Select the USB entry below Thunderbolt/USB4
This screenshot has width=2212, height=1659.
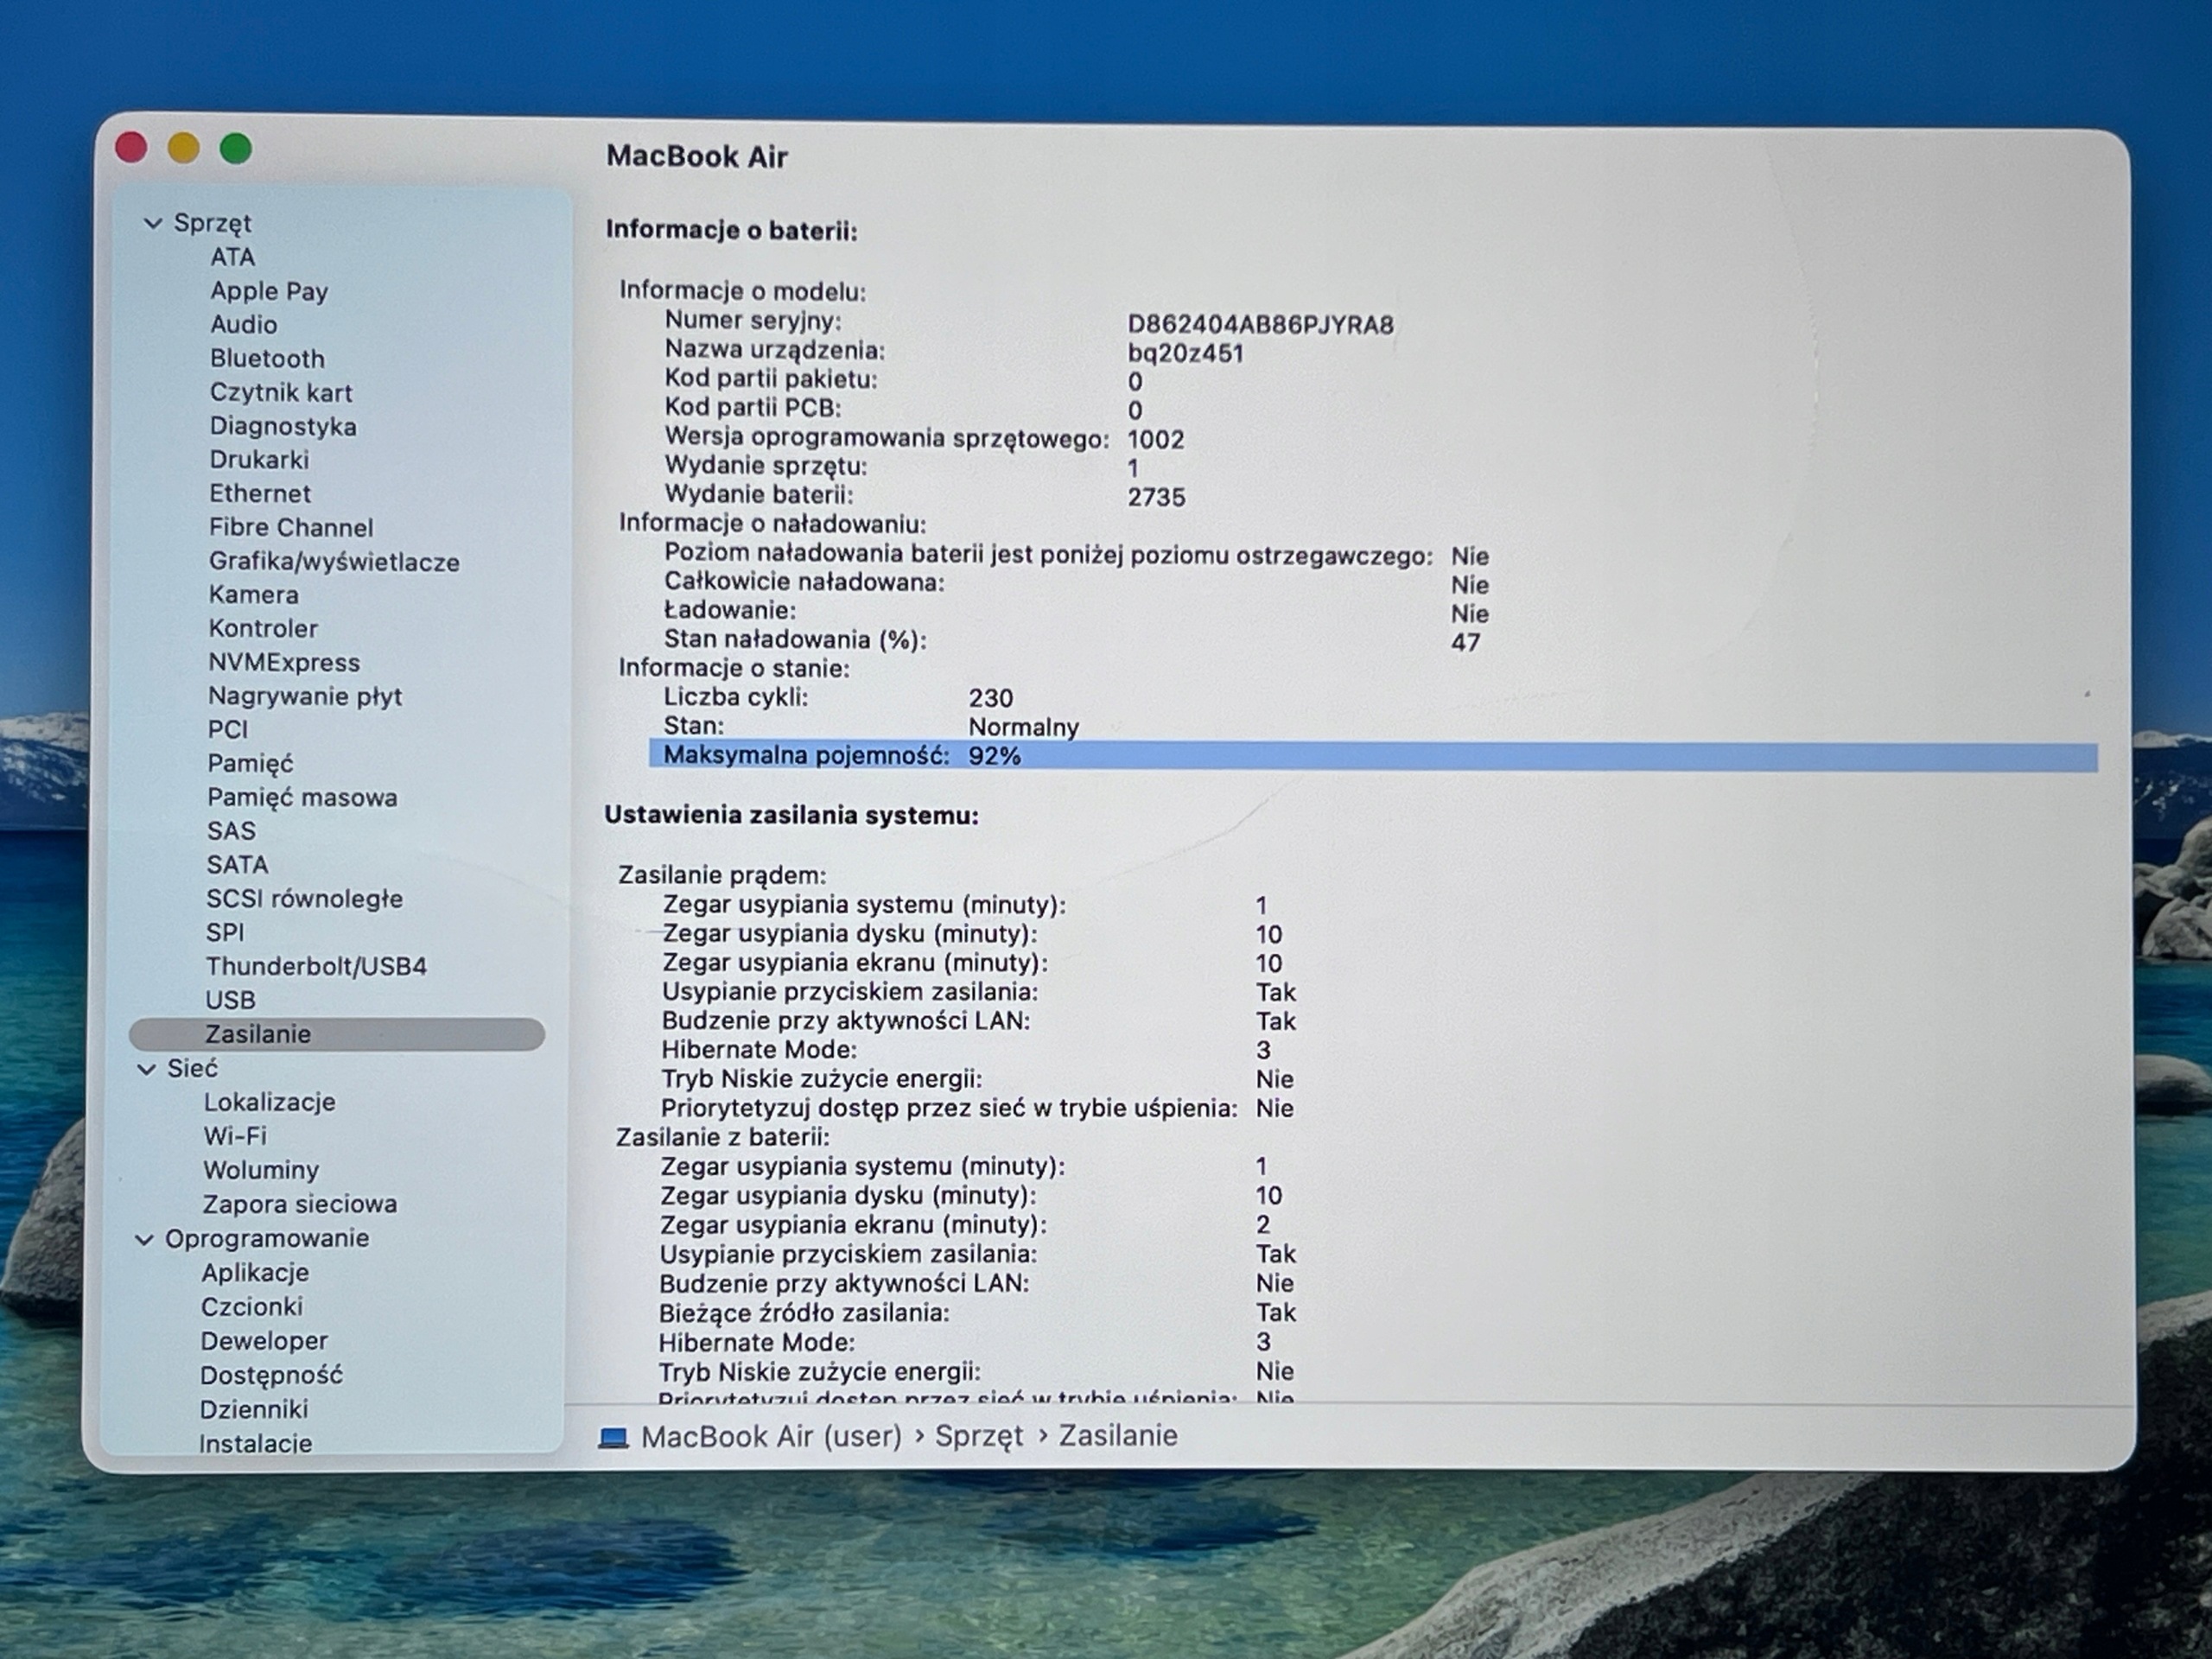230,1000
